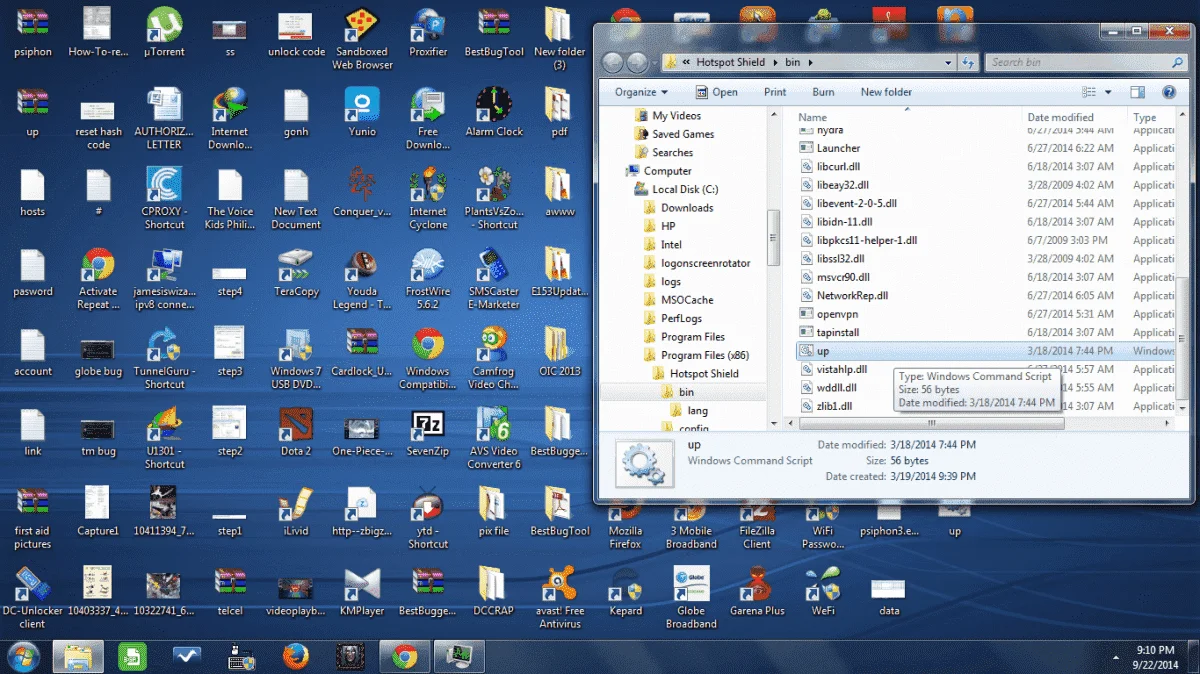The height and width of the screenshot is (674, 1200).
Task: Go back with the Explorer Back button
Action: (614, 62)
